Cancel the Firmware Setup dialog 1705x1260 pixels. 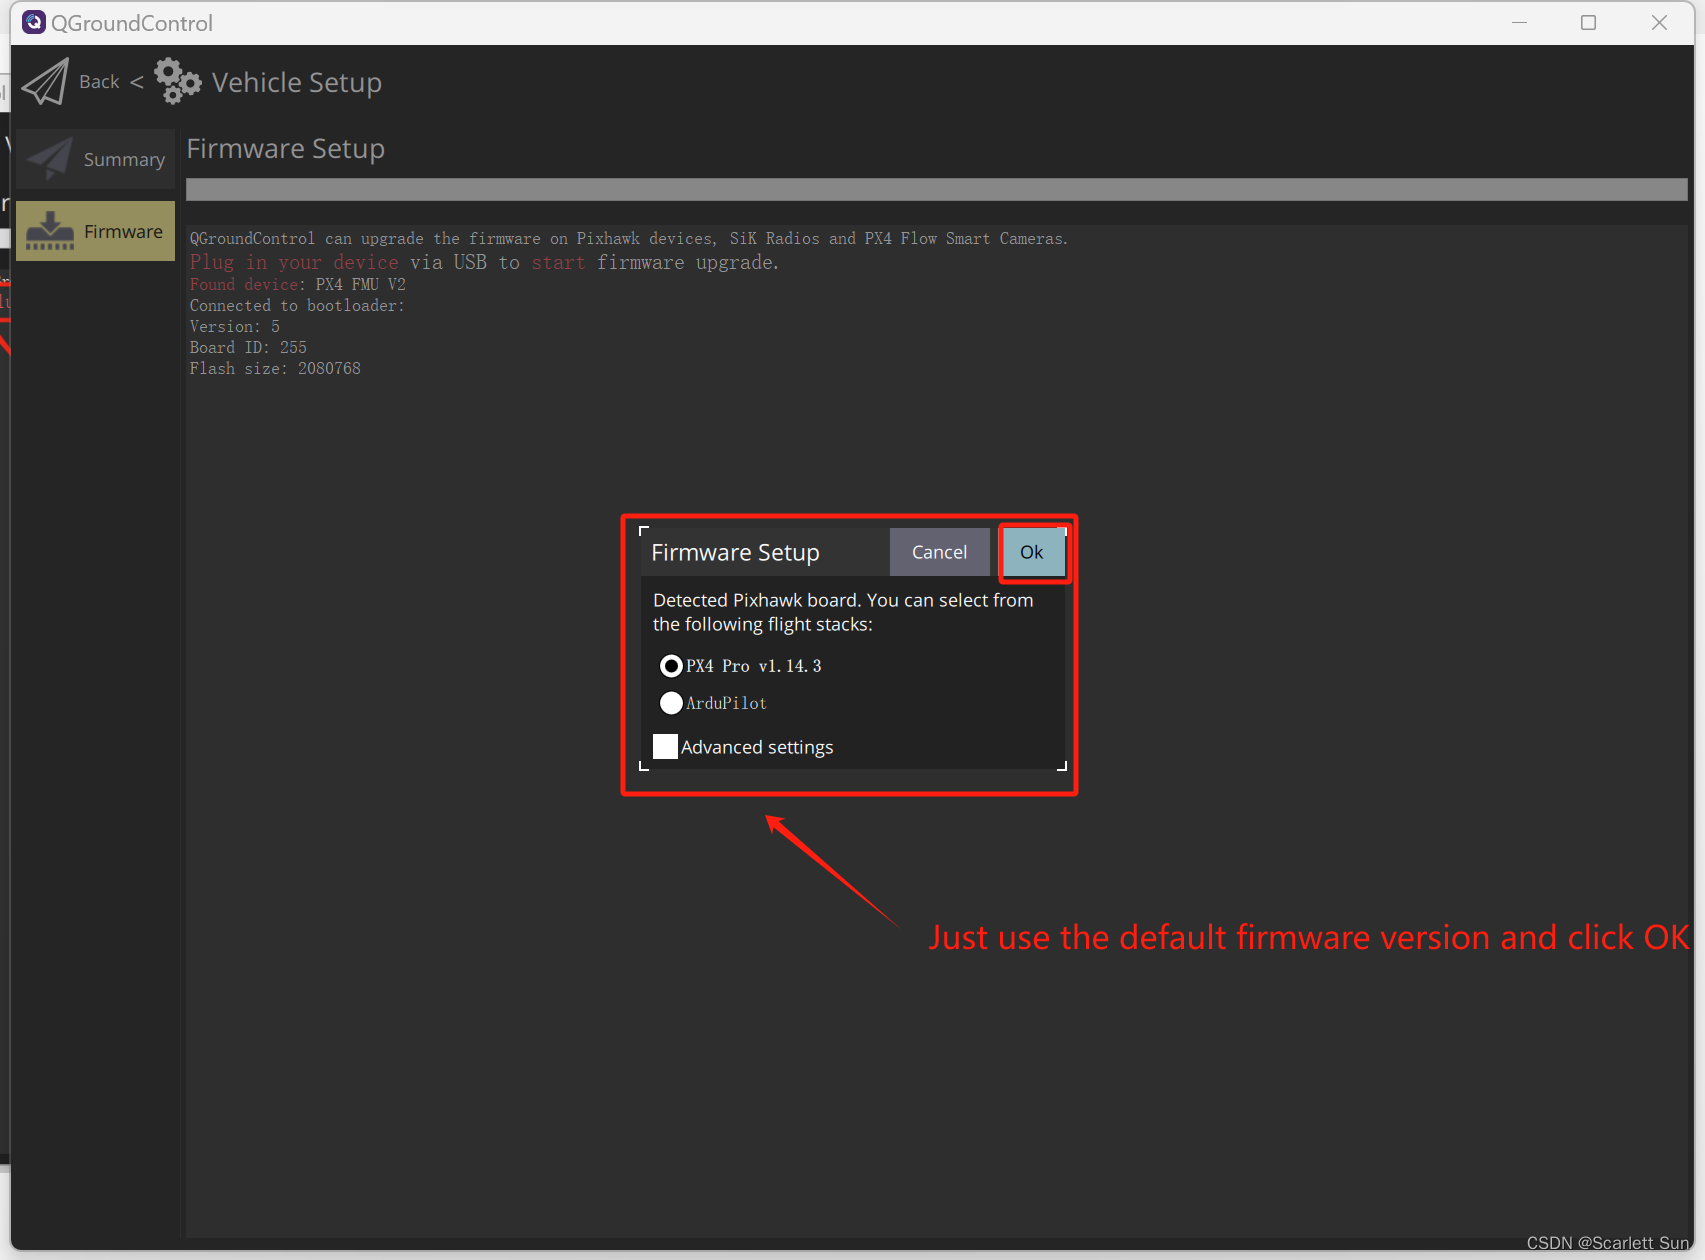pyautogui.click(x=939, y=552)
